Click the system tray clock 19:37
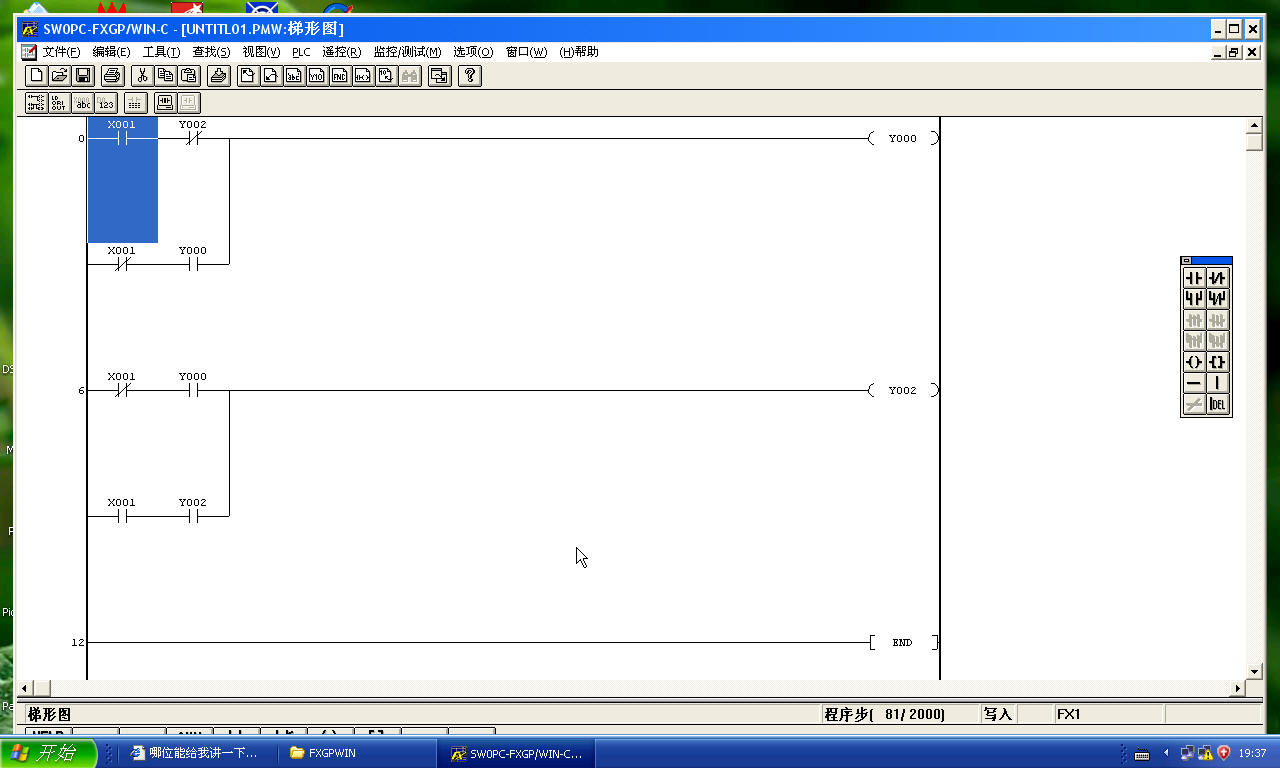This screenshot has width=1280, height=768. pyautogui.click(x=1252, y=753)
